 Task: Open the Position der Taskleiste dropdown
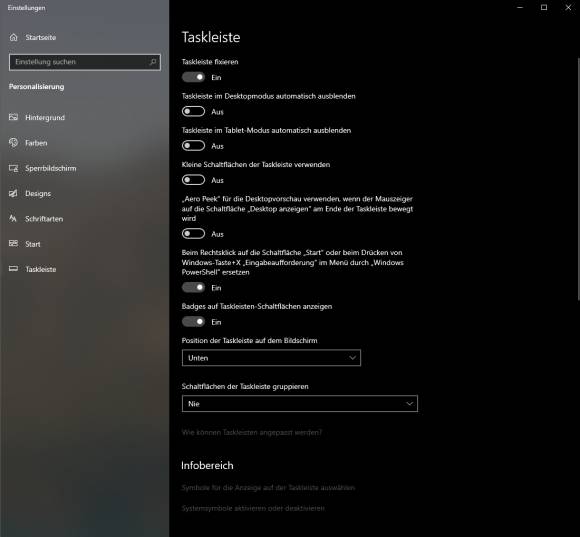271,358
